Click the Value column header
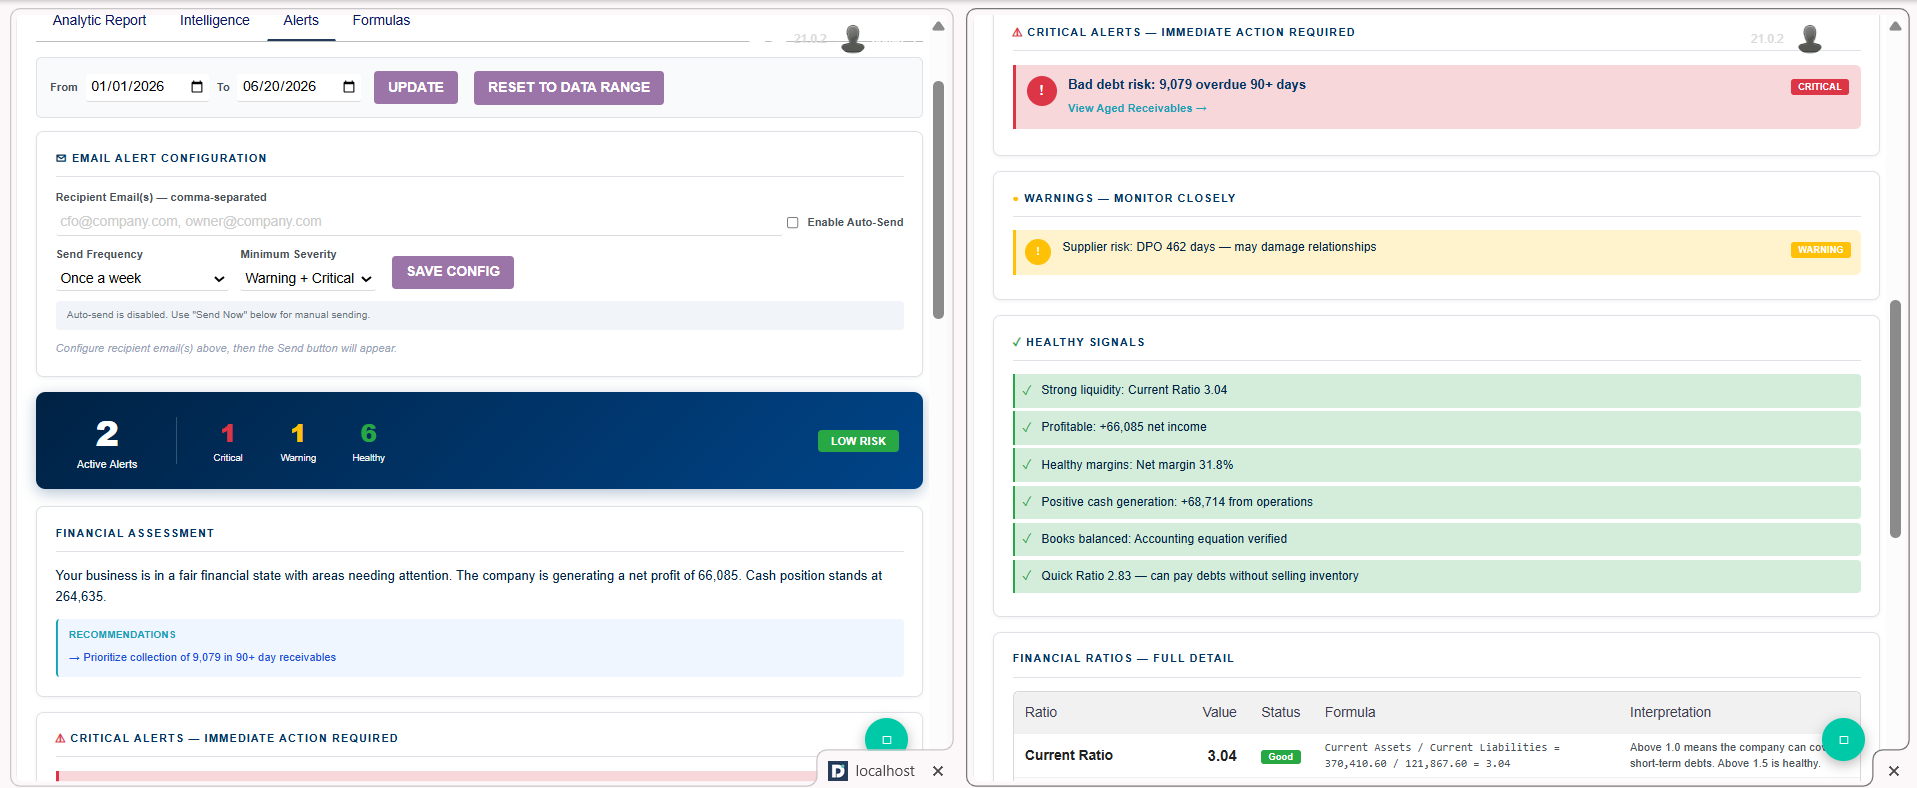 [1219, 712]
